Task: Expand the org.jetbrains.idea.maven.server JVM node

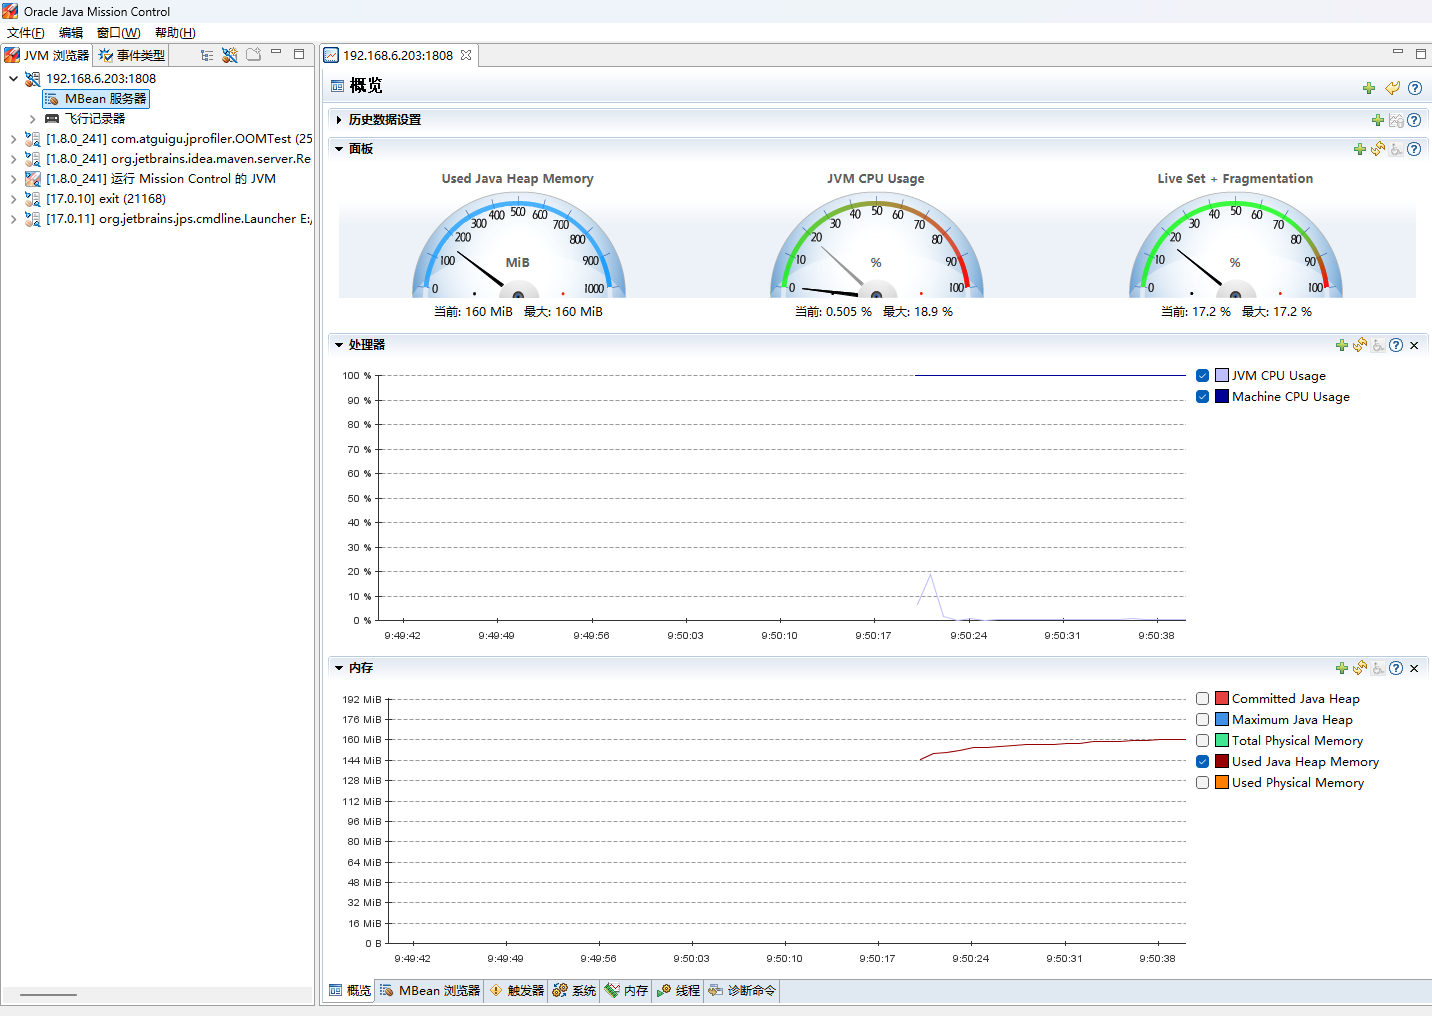Action: tap(13, 159)
